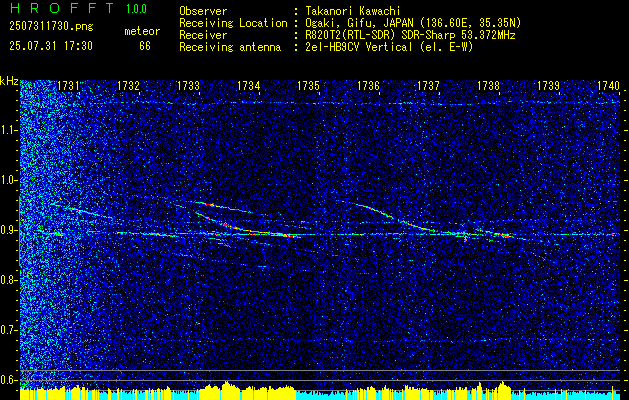Click the kHz axis unit label
The image size is (629, 400).
click(x=9, y=81)
